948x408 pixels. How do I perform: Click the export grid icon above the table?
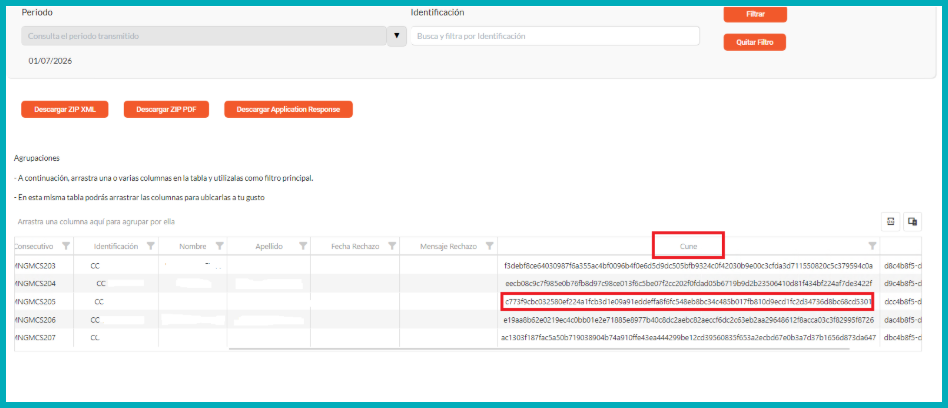891,222
